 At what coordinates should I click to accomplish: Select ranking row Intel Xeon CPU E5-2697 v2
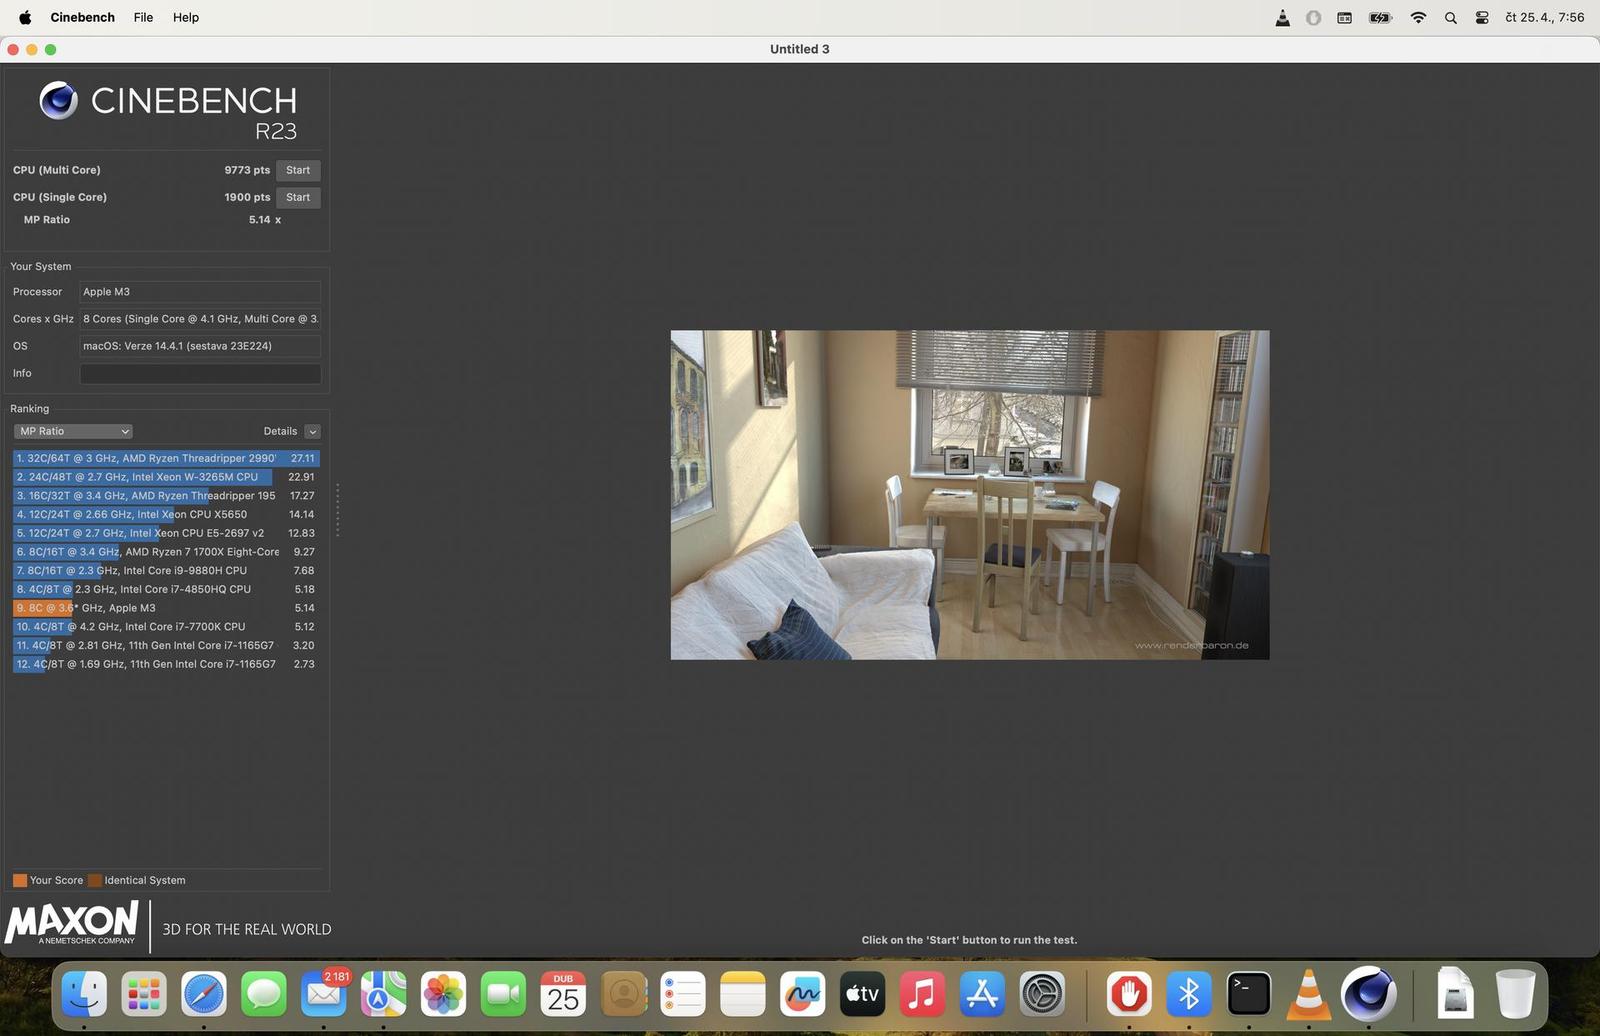166,533
